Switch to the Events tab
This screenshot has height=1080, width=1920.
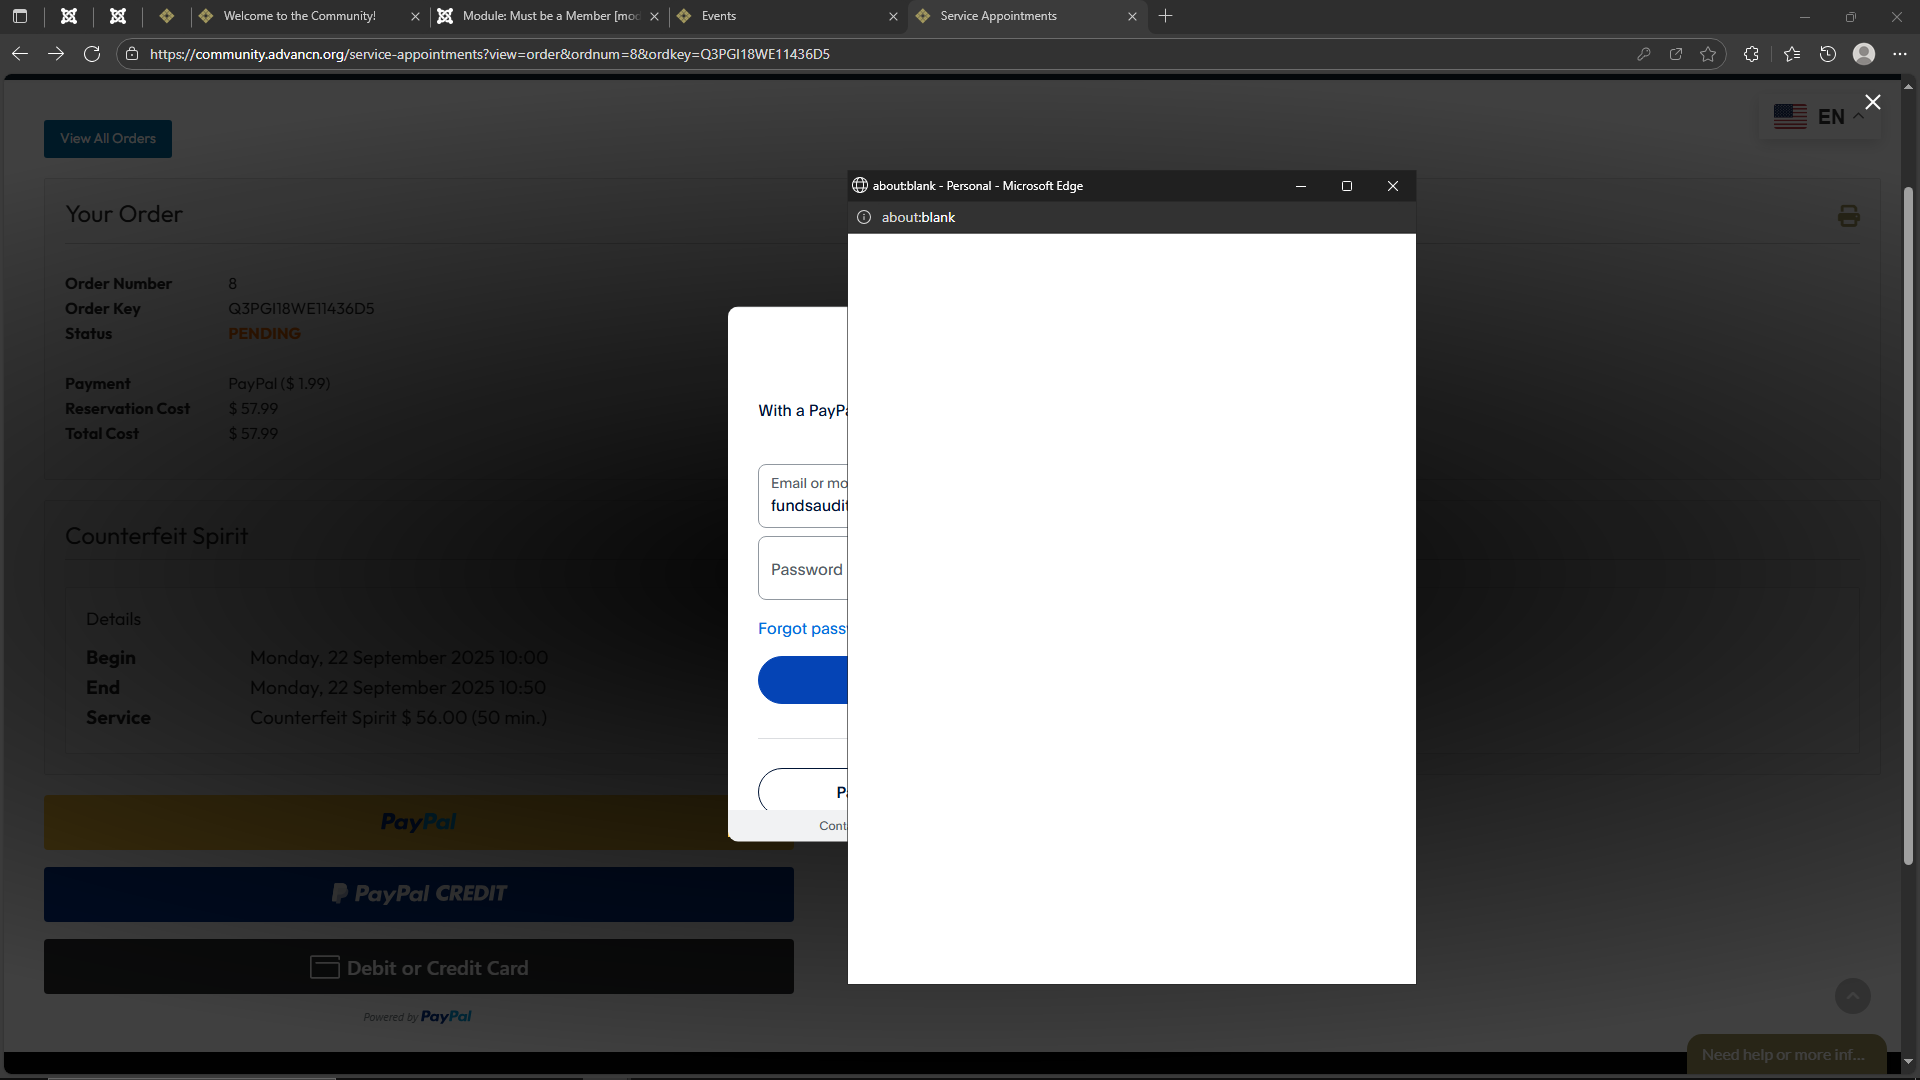tap(780, 16)
